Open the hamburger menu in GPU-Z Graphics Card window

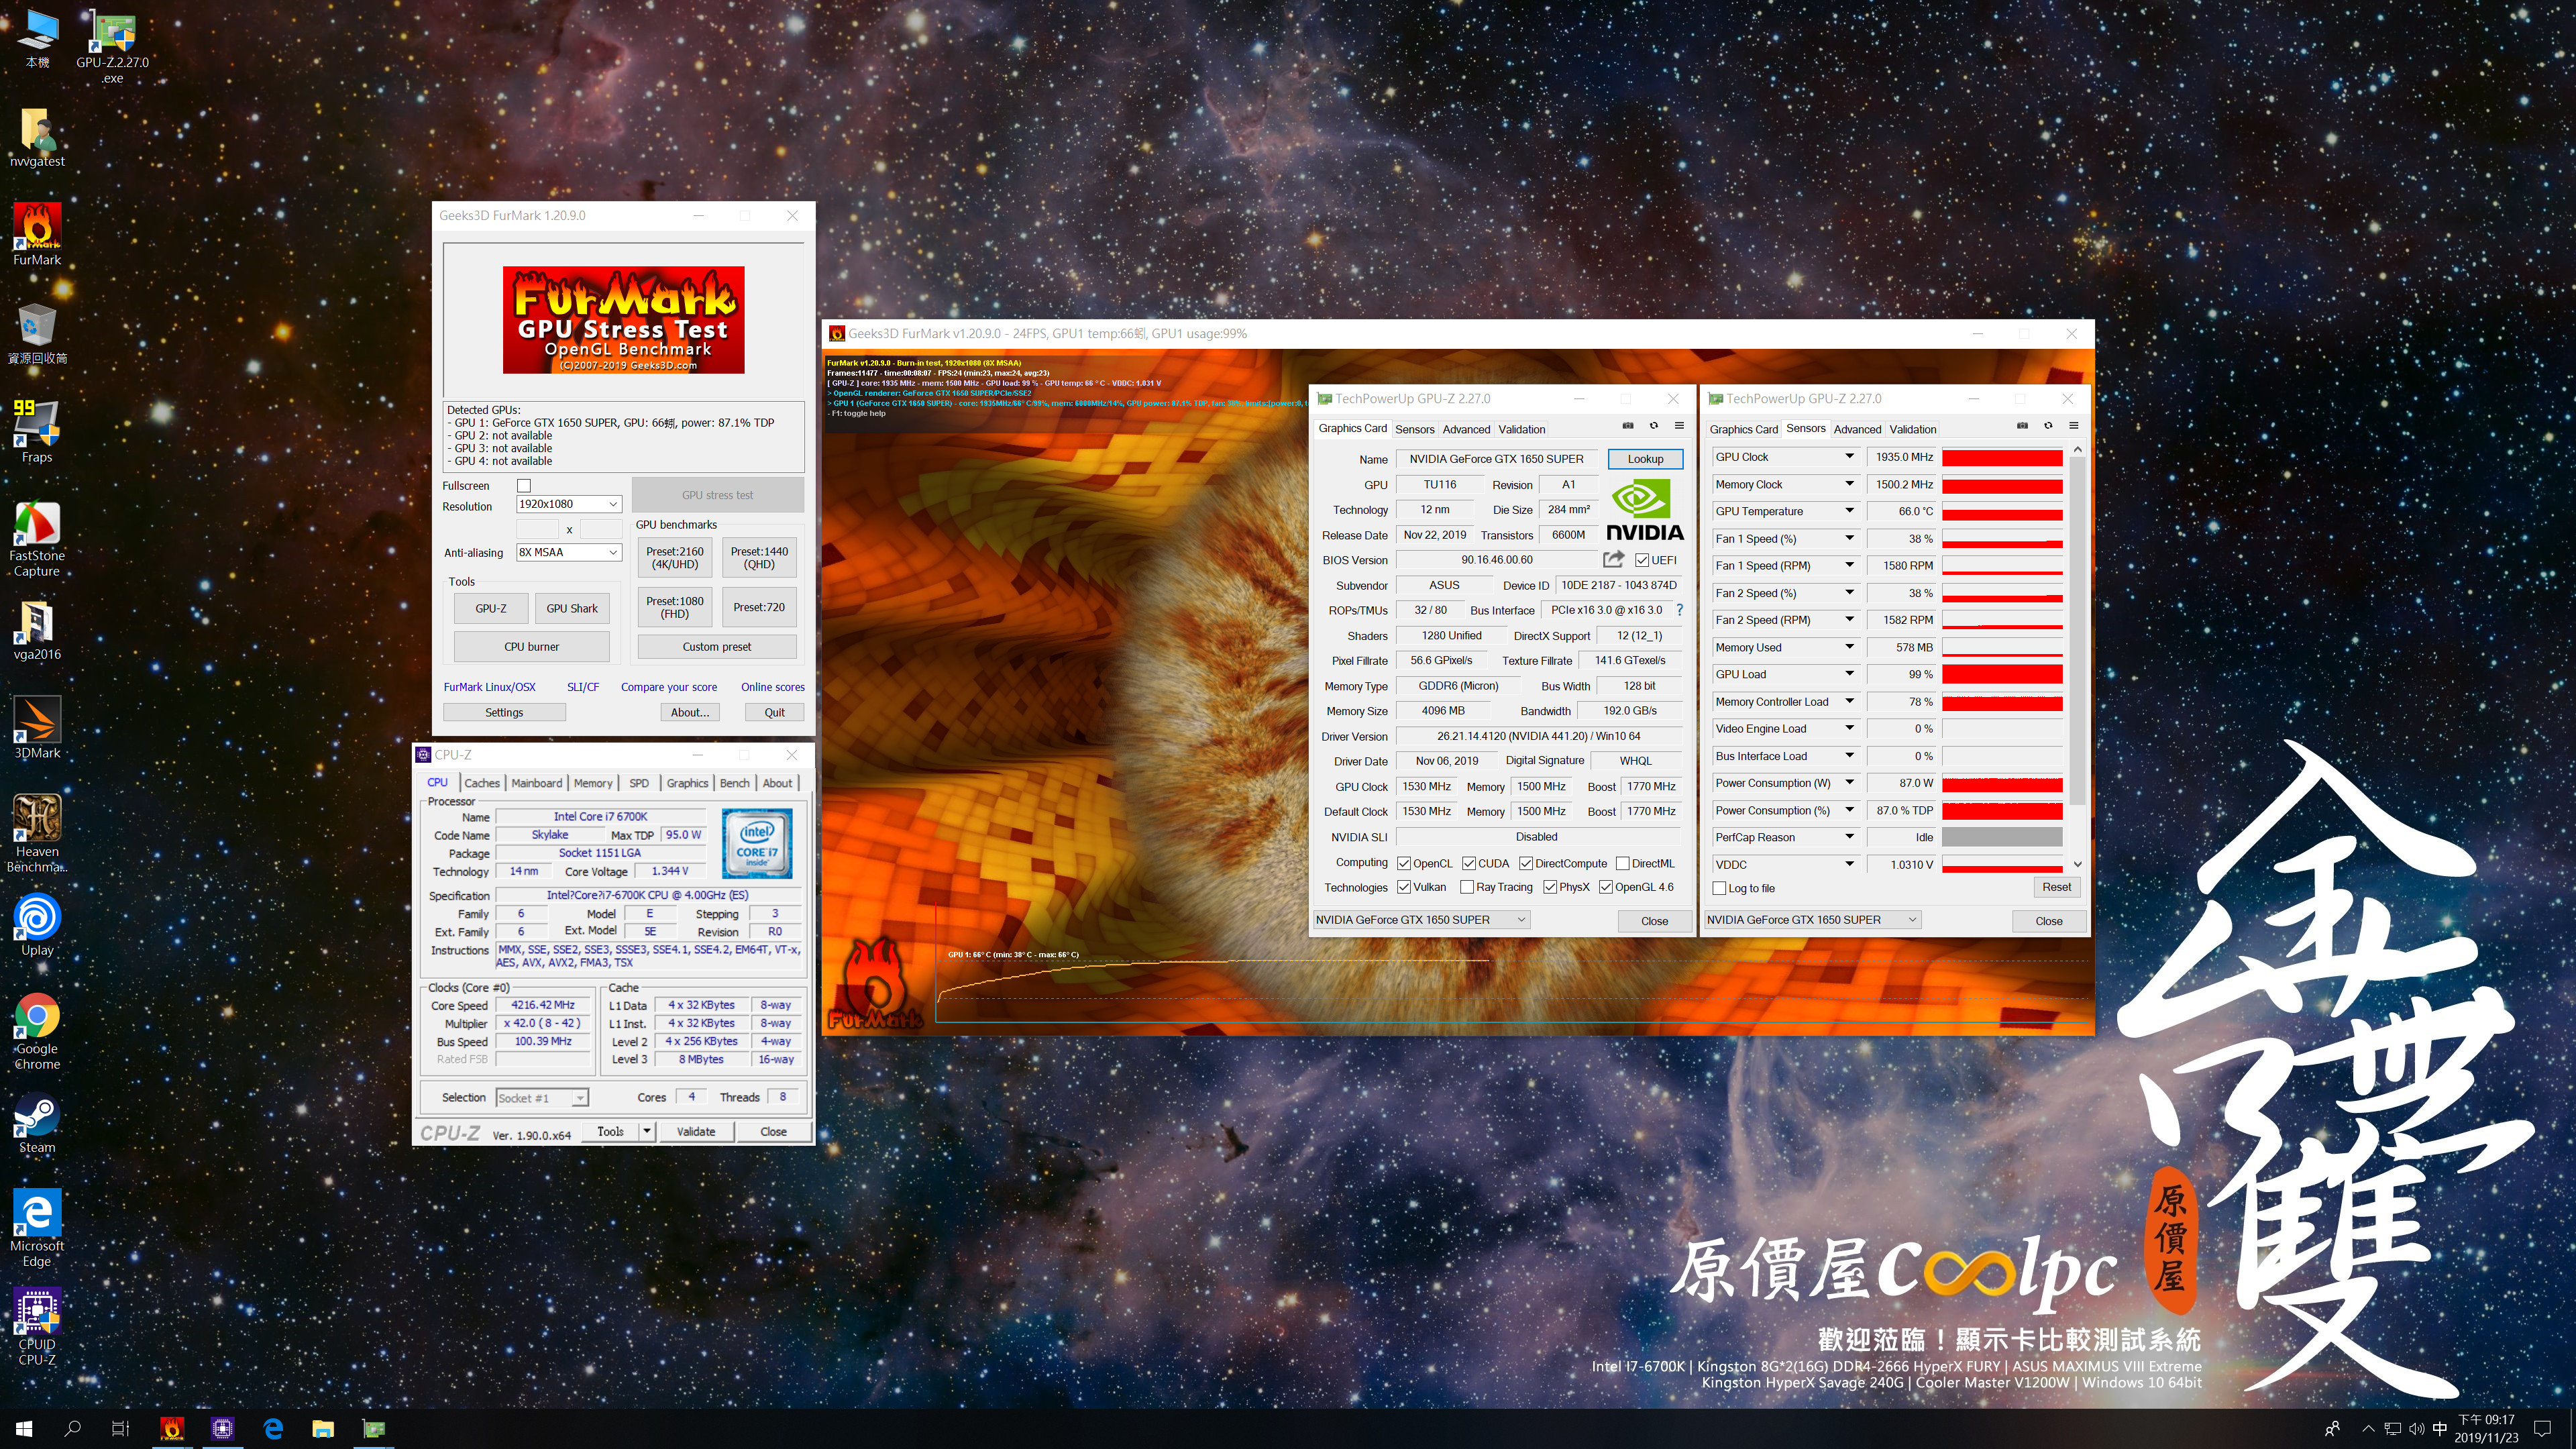click(1679, 426)
